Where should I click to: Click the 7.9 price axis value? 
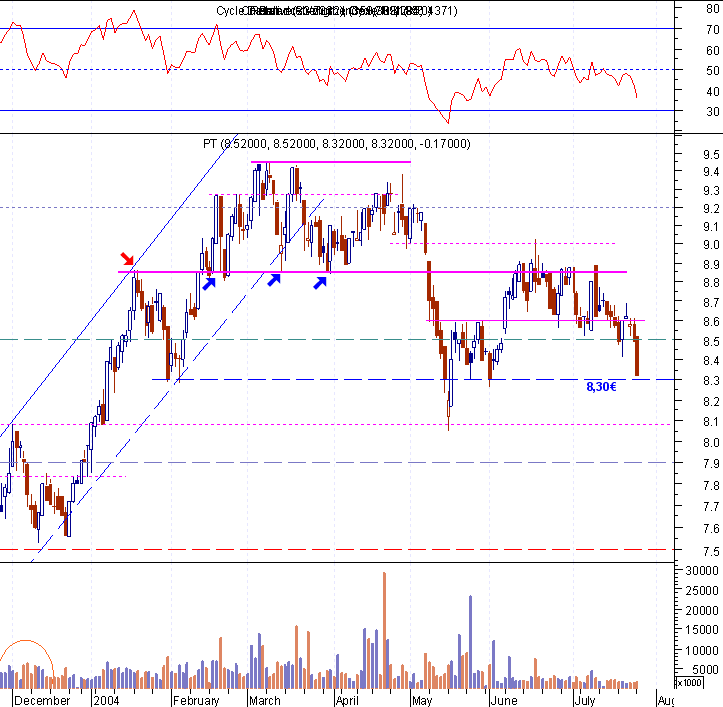[711, 463]
